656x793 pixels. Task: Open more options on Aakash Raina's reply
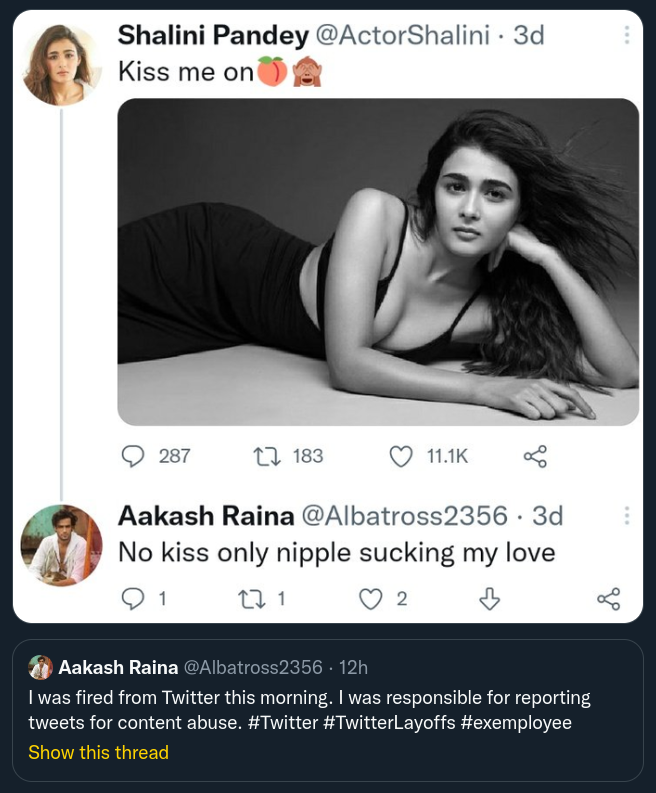(627, 516)
